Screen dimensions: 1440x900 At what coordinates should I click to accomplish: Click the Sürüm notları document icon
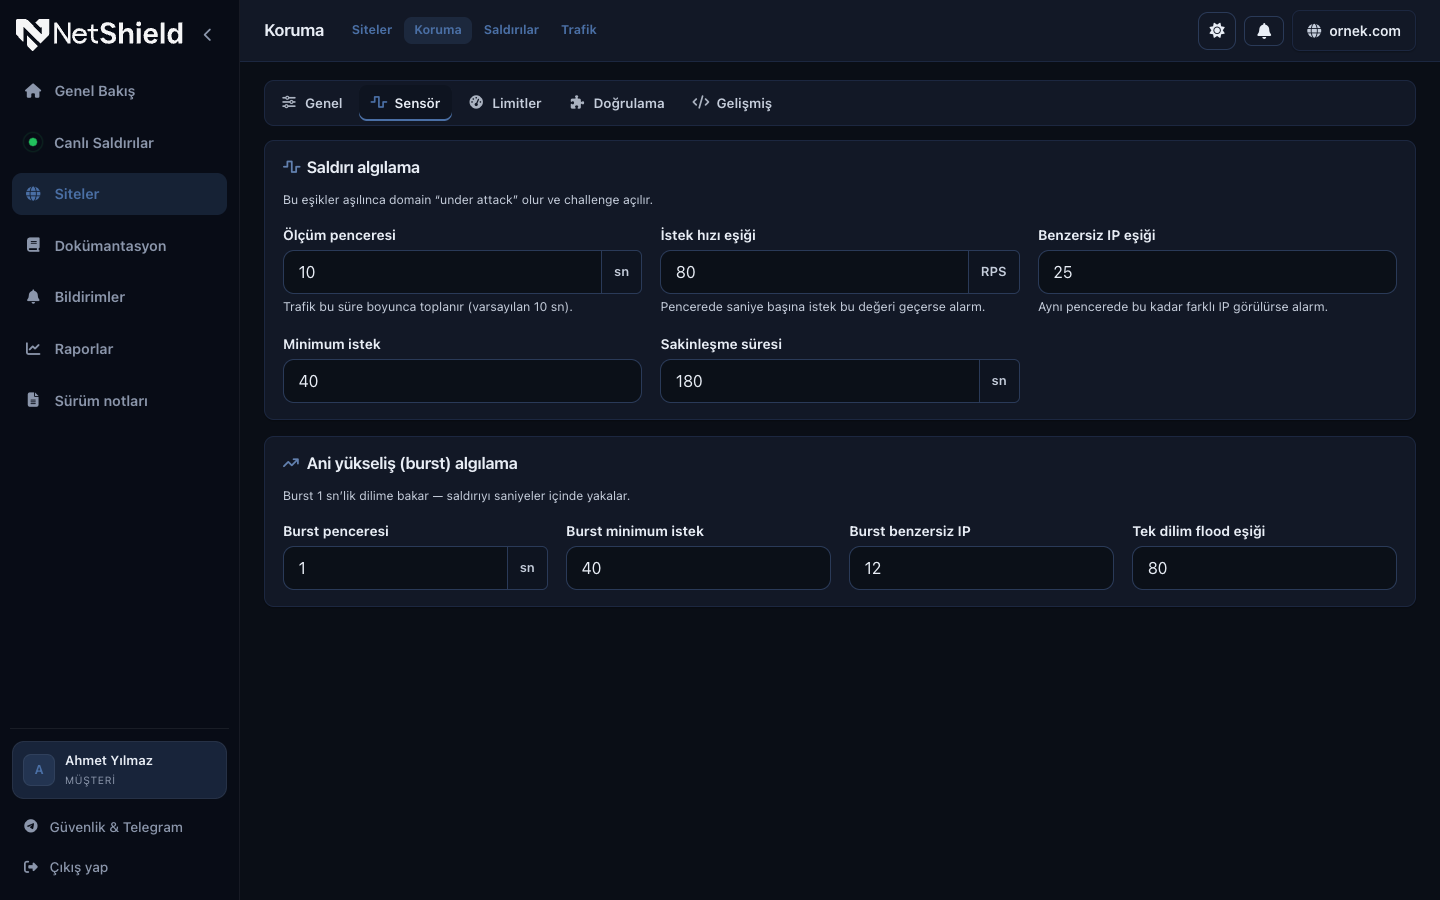33,400
